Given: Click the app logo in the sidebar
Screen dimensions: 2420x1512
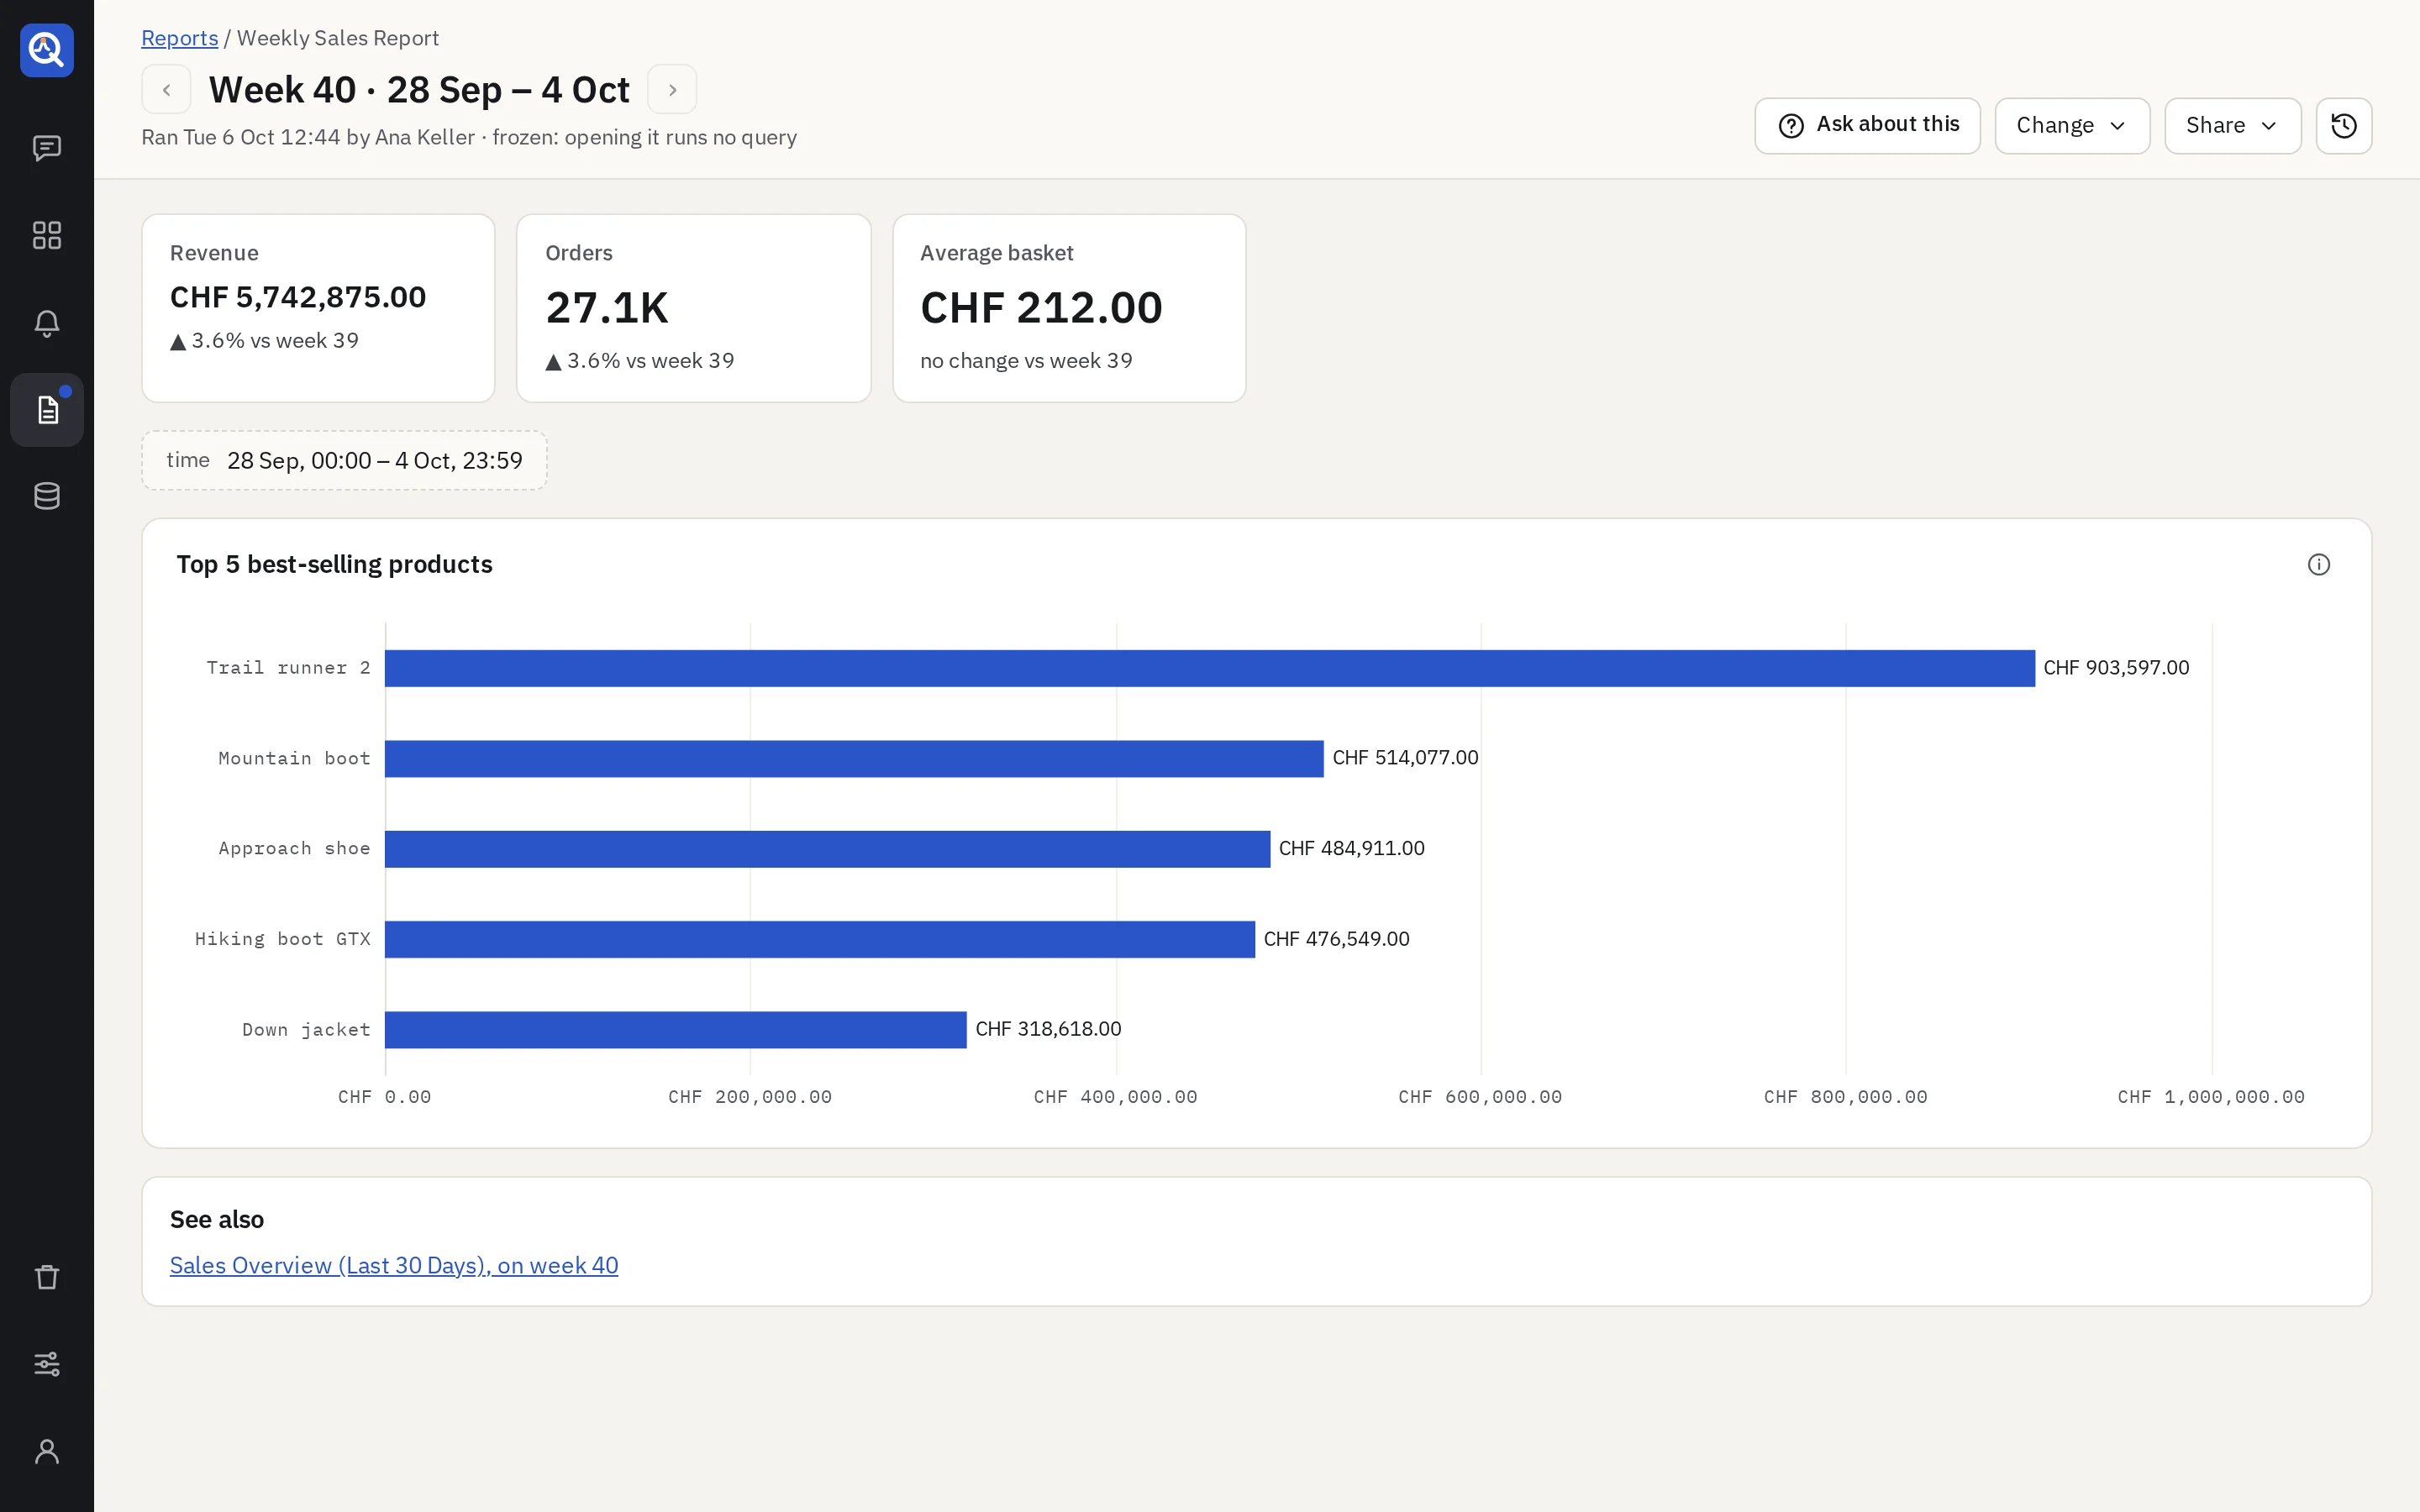Looking at the screenshot, I should (47, 50).
